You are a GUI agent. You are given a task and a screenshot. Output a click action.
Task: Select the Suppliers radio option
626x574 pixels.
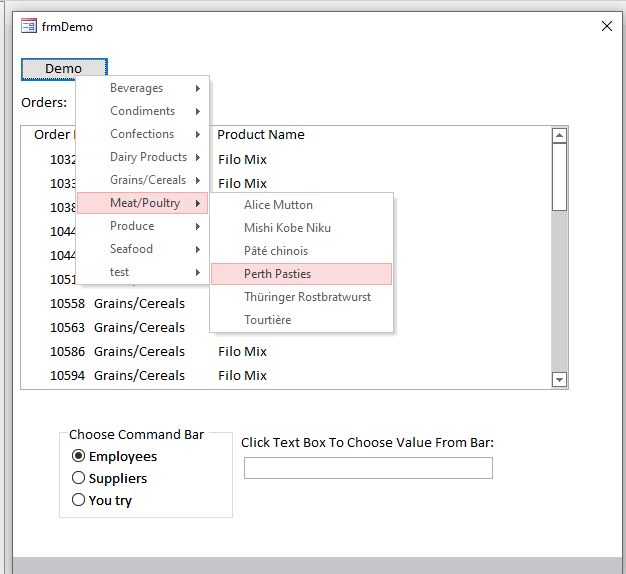79,478
